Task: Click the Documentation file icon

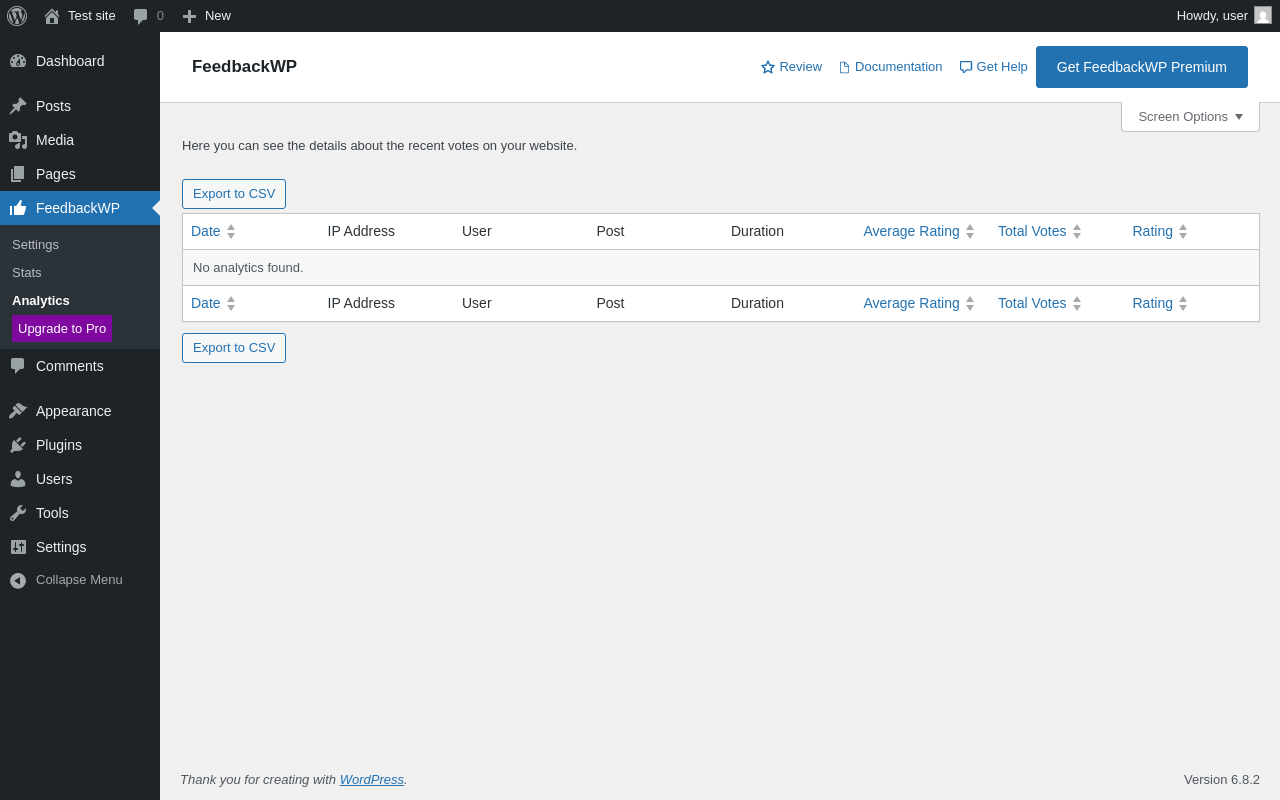Action: (844, 67)
